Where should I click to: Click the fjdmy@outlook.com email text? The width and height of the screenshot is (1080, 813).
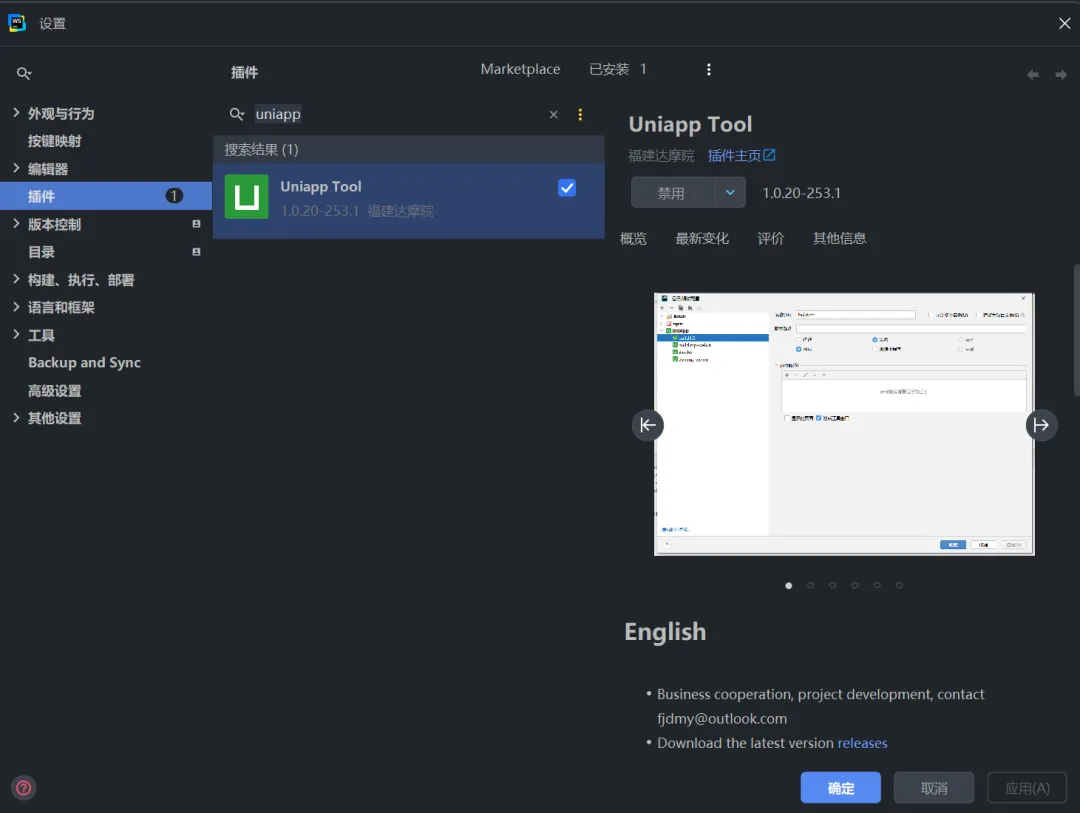[722, 719]
